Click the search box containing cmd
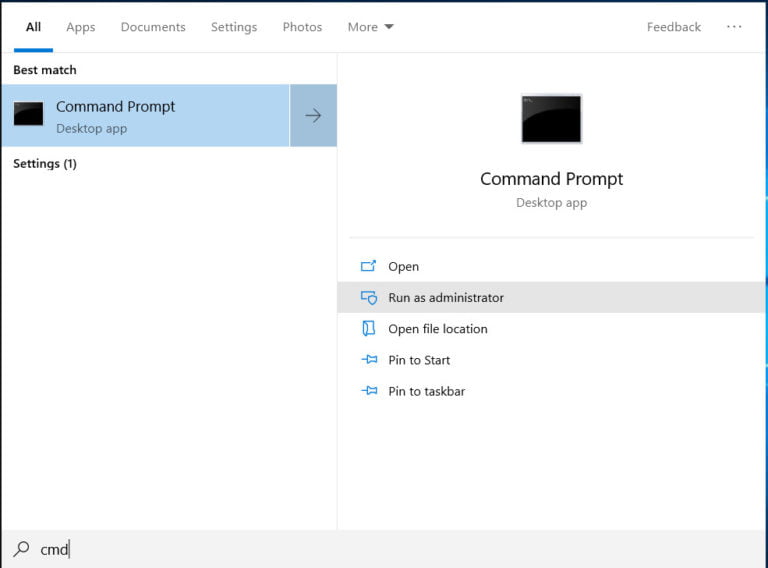This screenshot has width=768, height=568. coord(300,549)
